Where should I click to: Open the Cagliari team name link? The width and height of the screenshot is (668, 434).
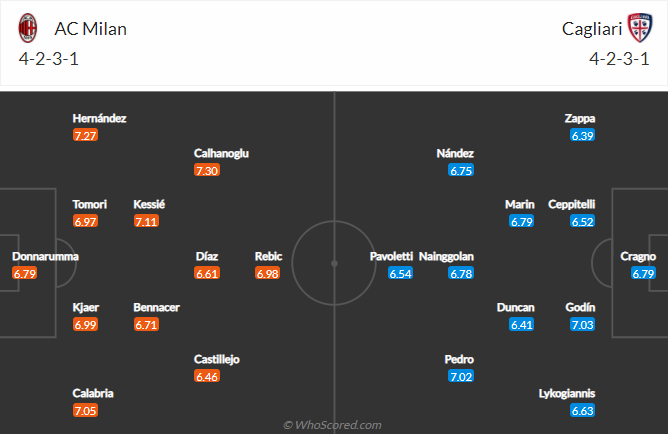coord(588,28)
